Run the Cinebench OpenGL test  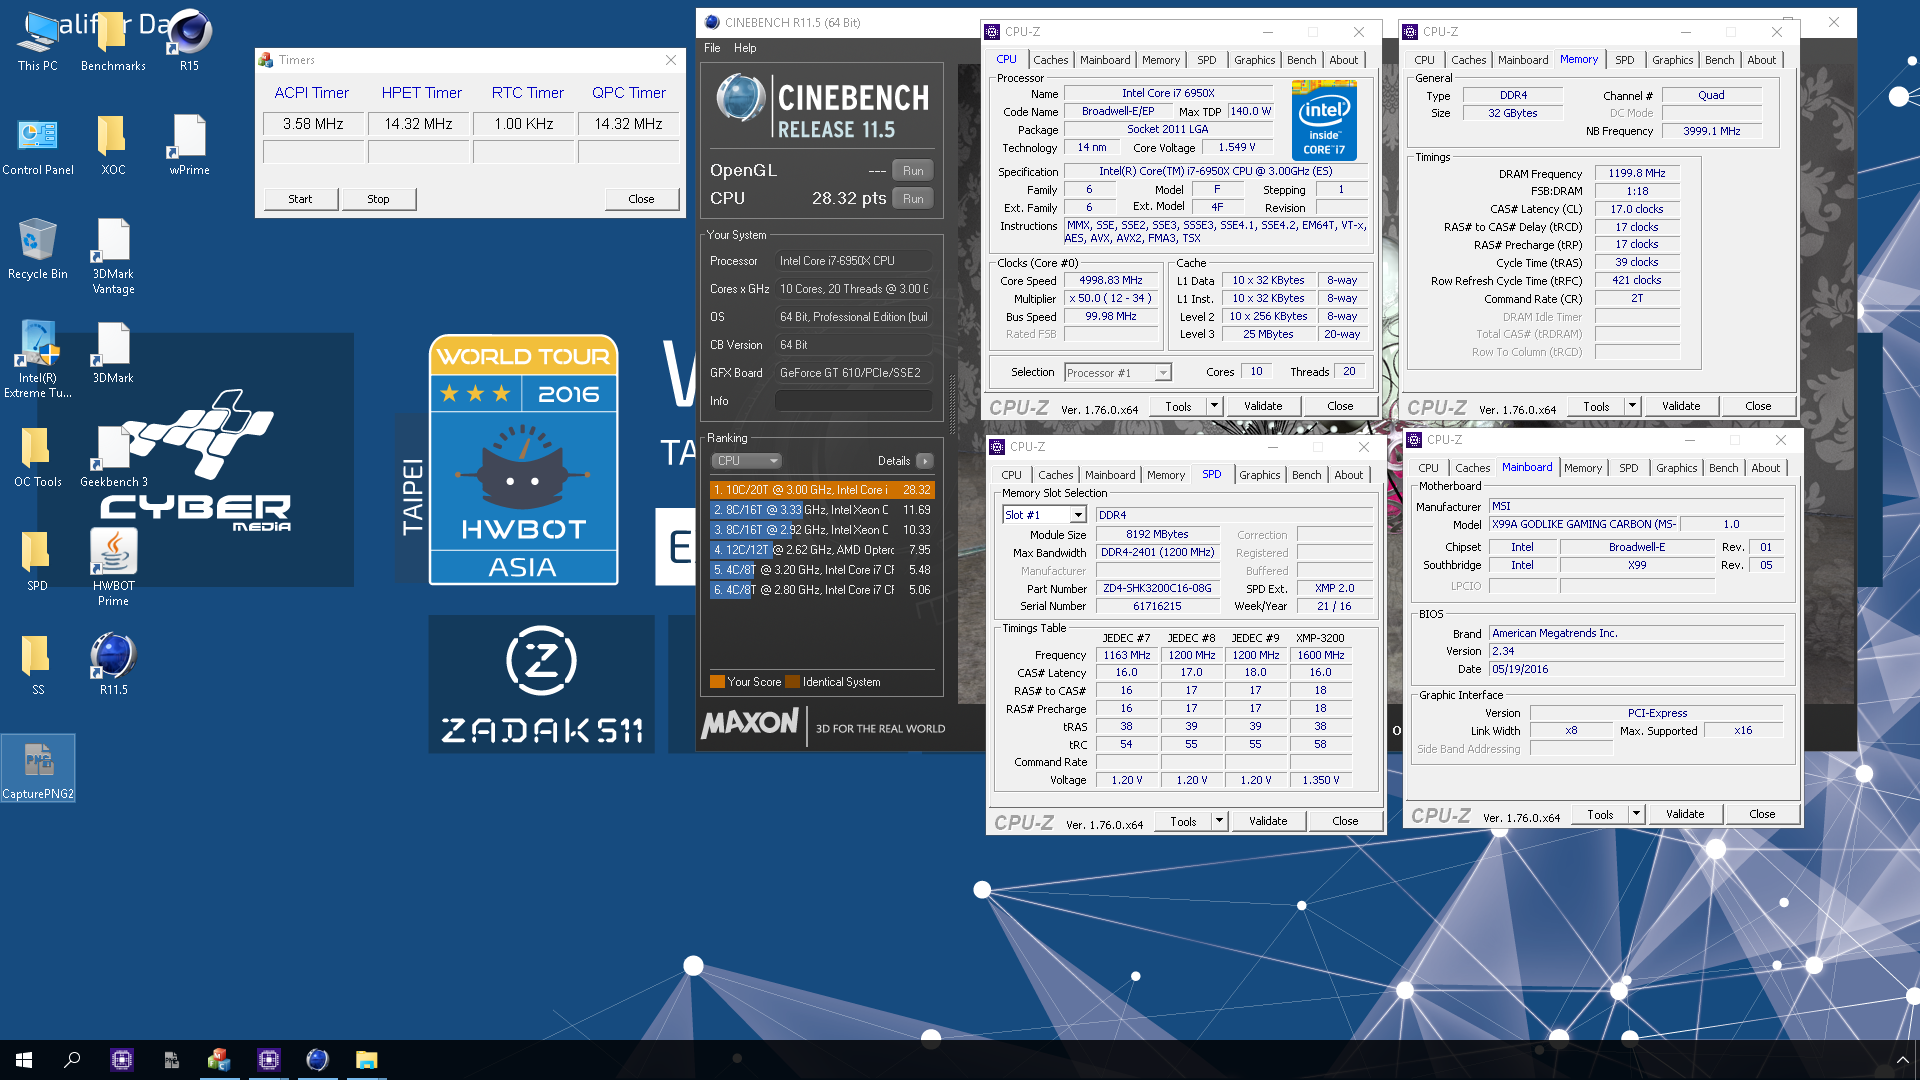pyautogui.click(x=913, y=170)
